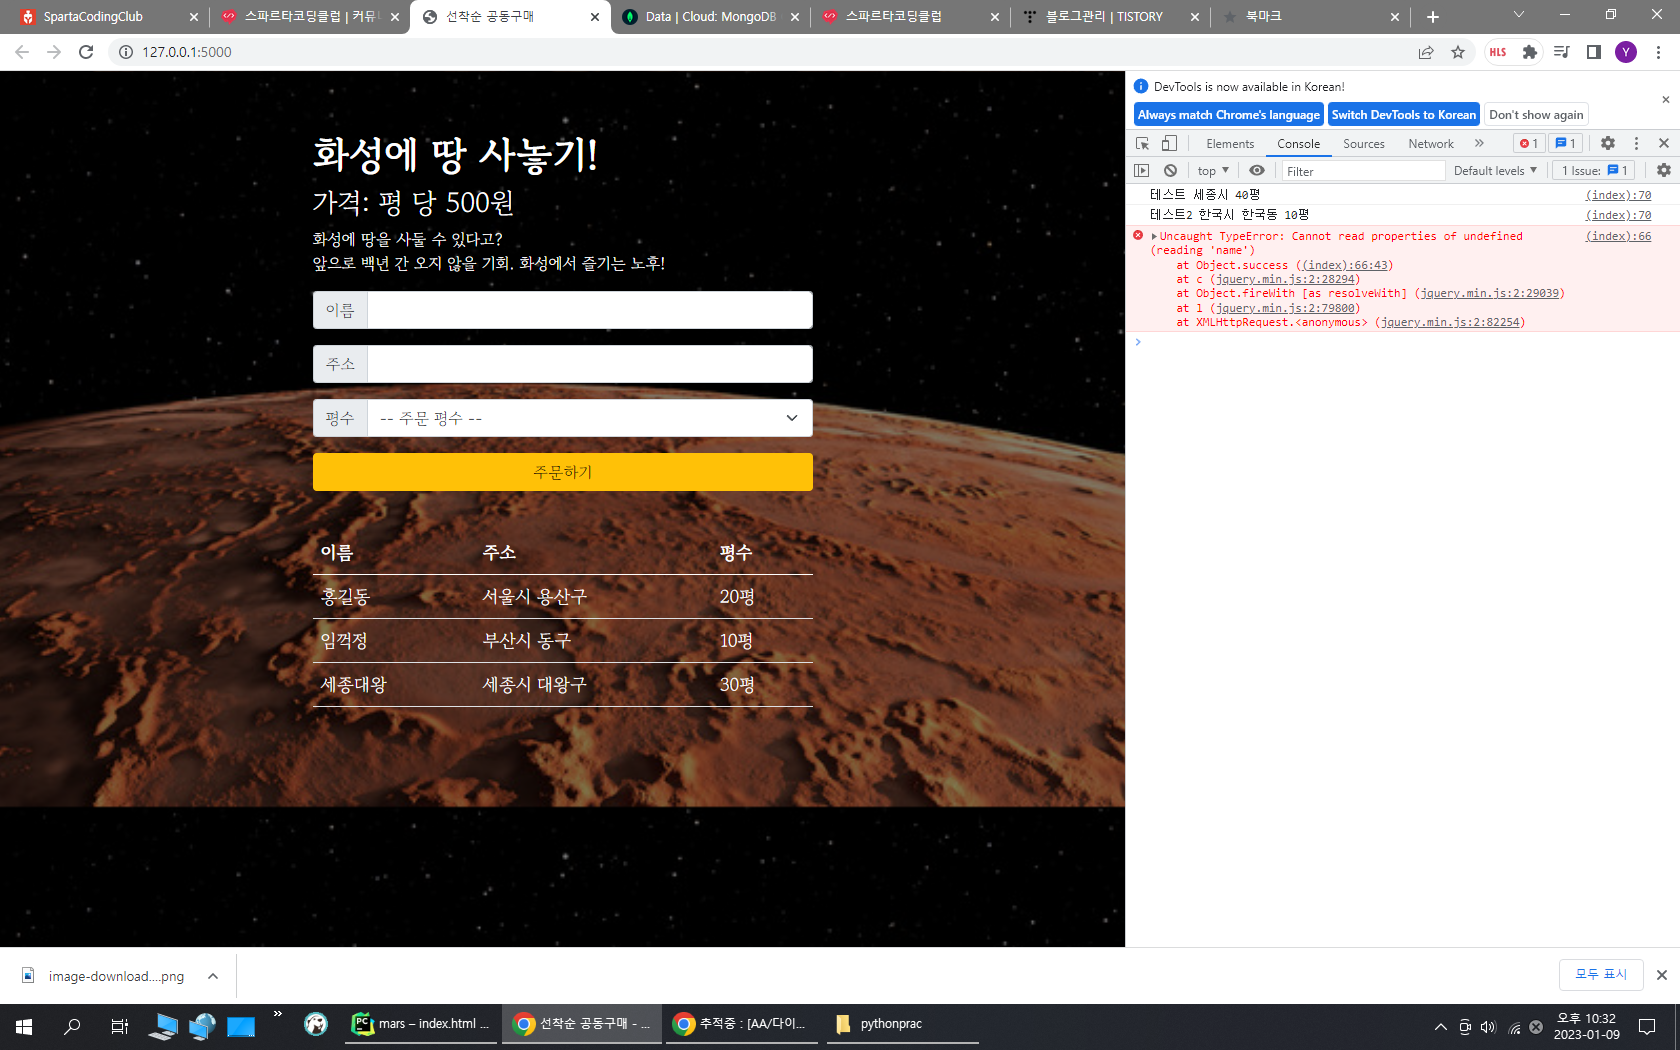Screen dimensions: 1680x1050
Task: Open the PyCharm mars index.html taskbar item
Action: 421,1024
